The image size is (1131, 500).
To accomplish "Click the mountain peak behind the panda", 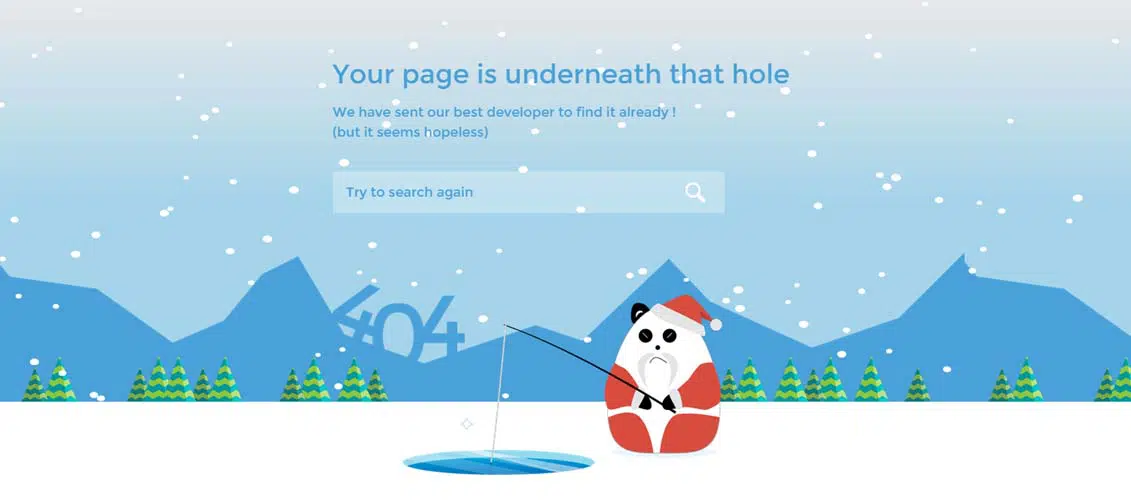I will click(x=669, y=262).
